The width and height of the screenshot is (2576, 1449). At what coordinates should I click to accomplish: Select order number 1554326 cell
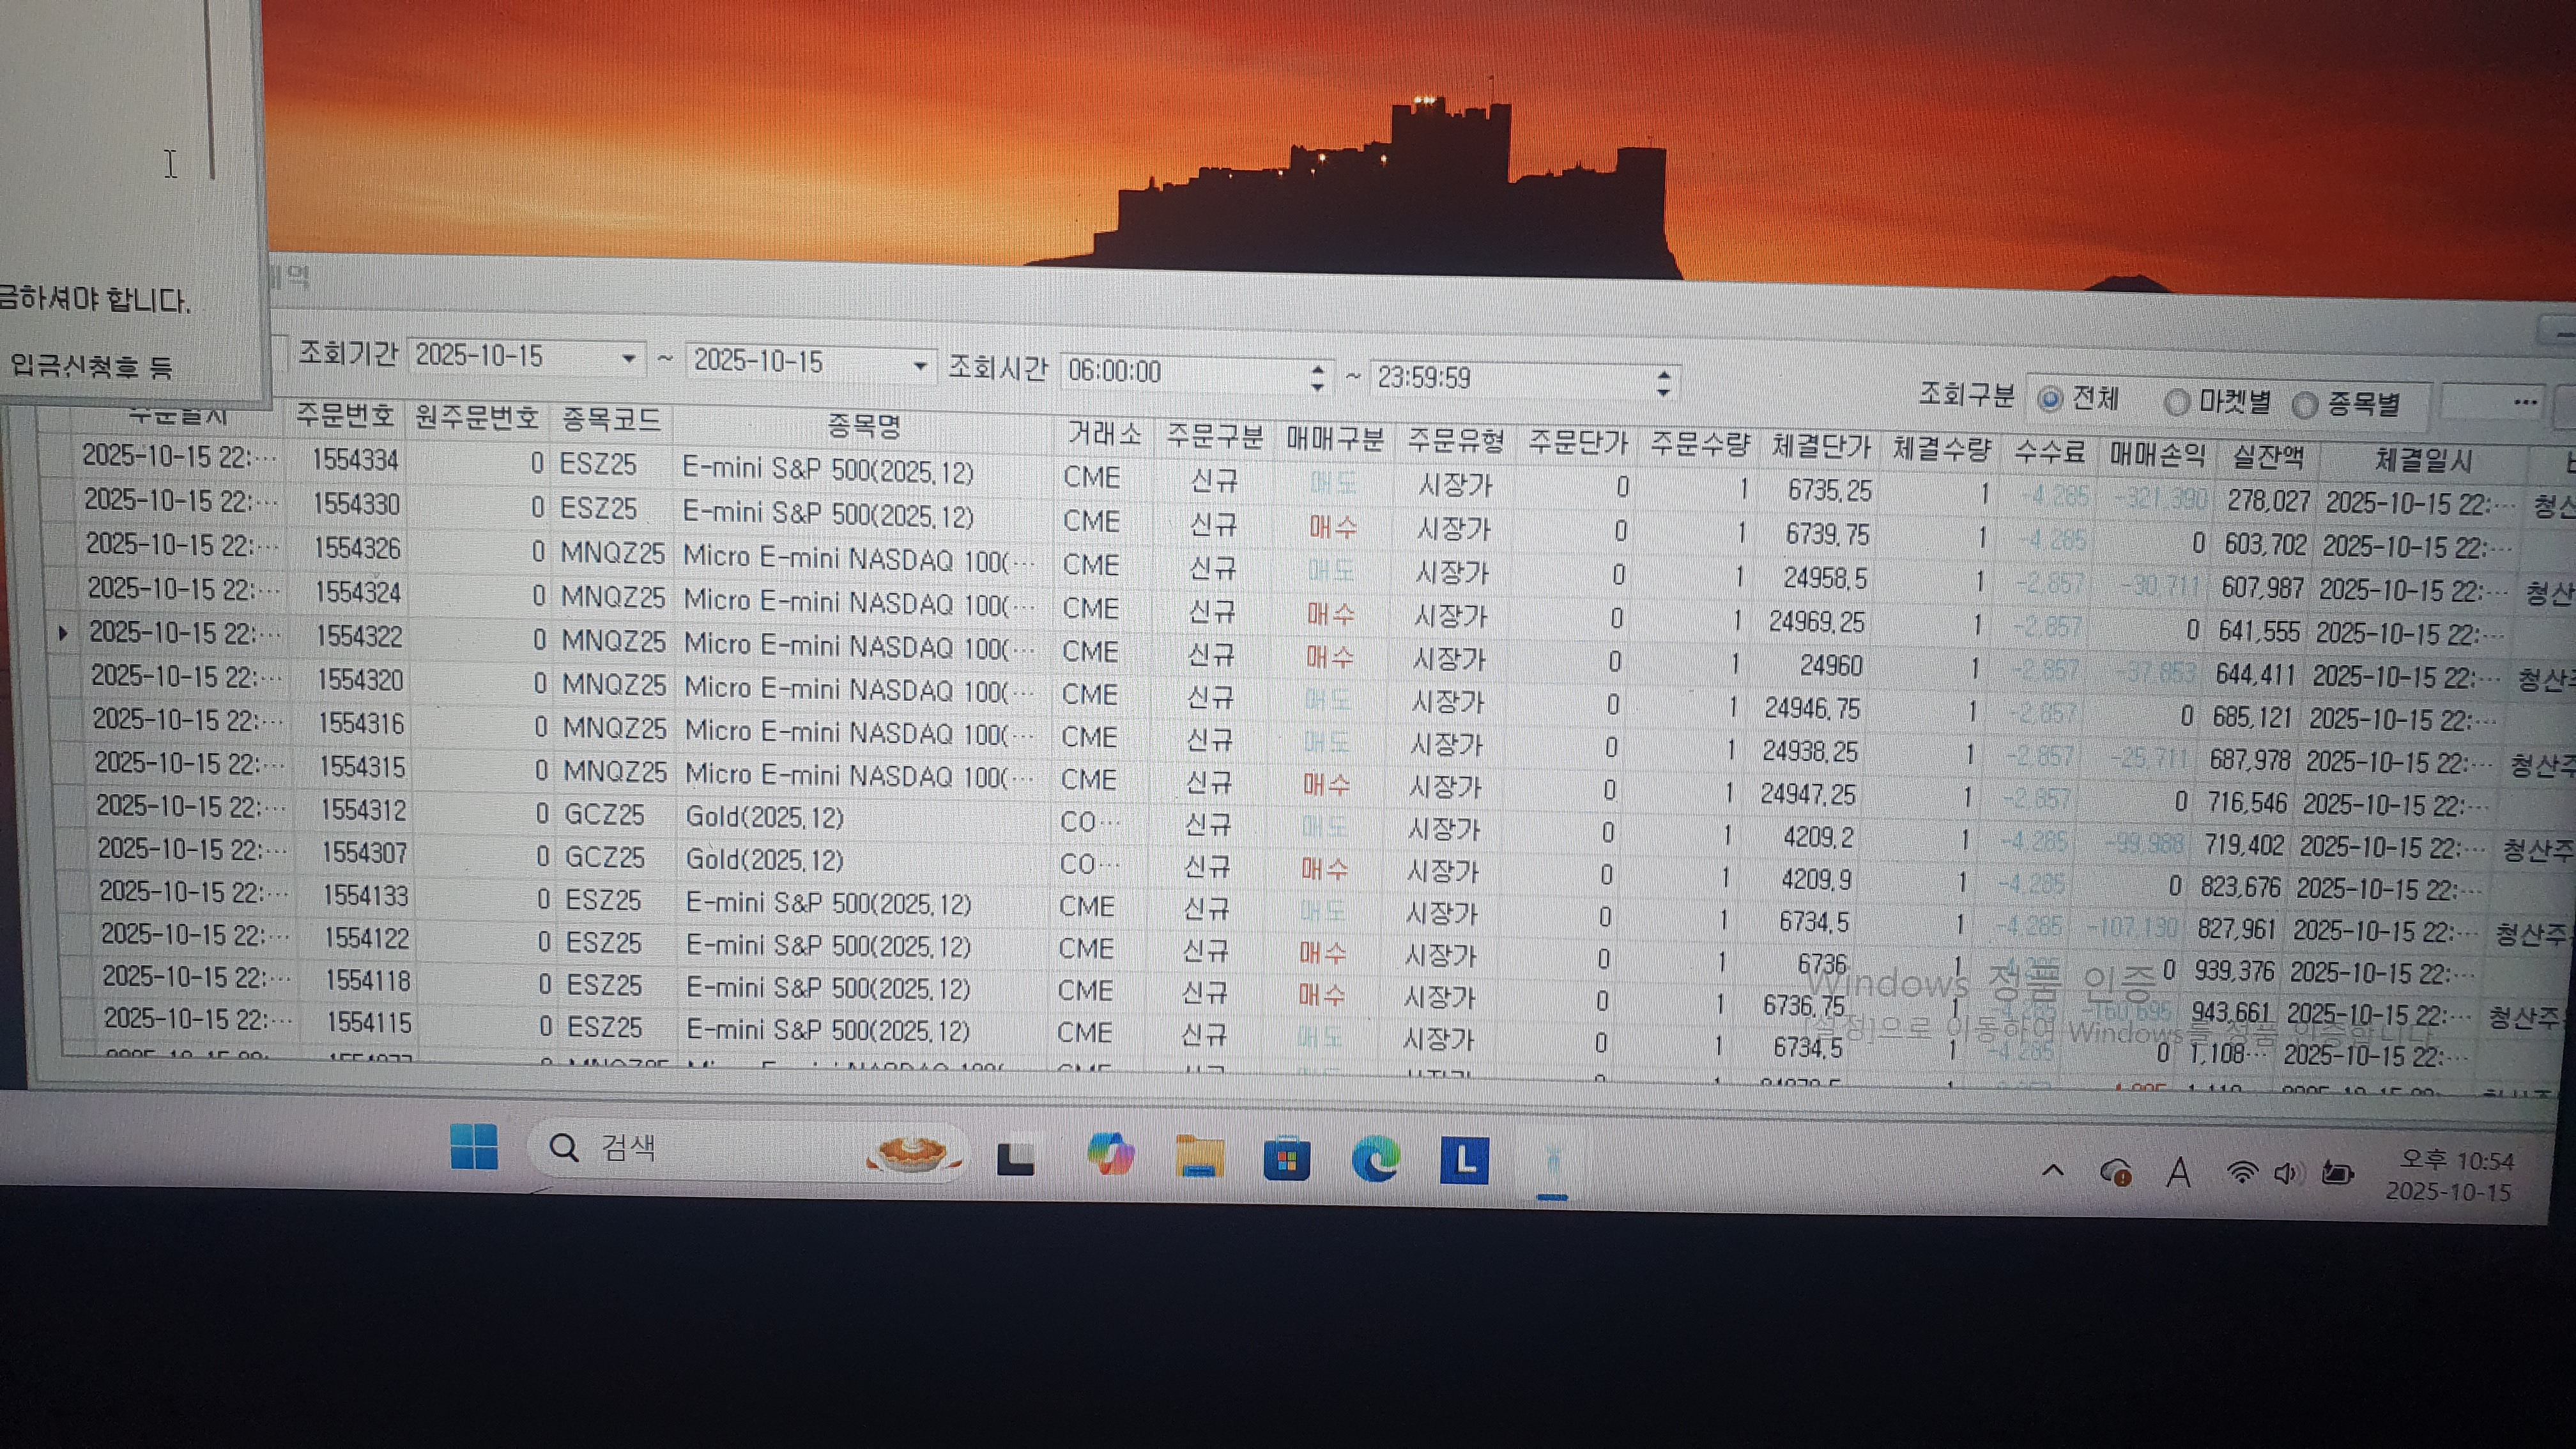(357, 548)
